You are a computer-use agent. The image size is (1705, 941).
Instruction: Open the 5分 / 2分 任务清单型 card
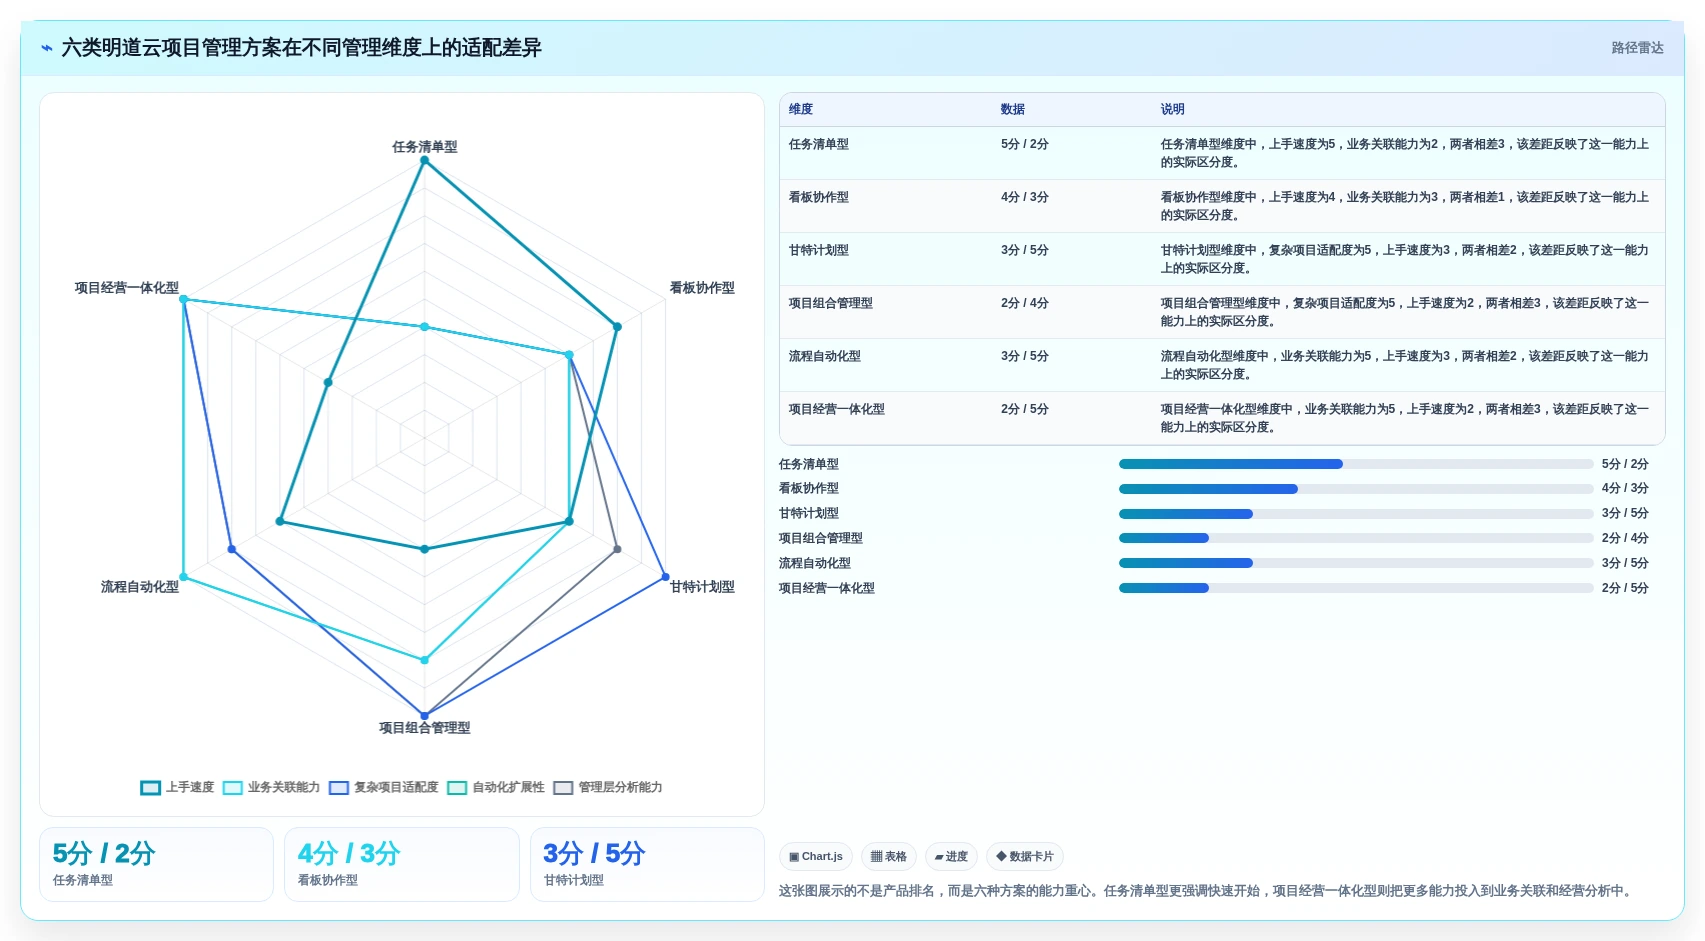click(x=156, y=864)
